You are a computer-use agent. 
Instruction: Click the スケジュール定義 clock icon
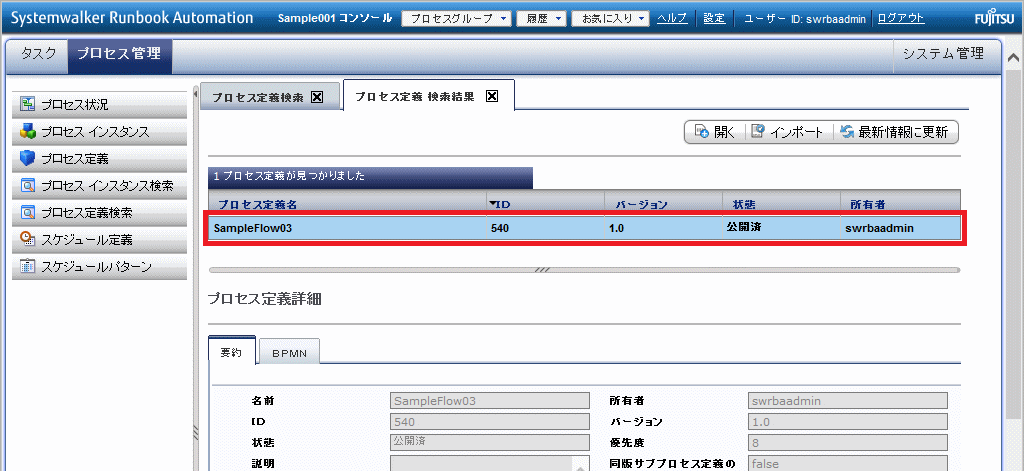coord(28,239)
